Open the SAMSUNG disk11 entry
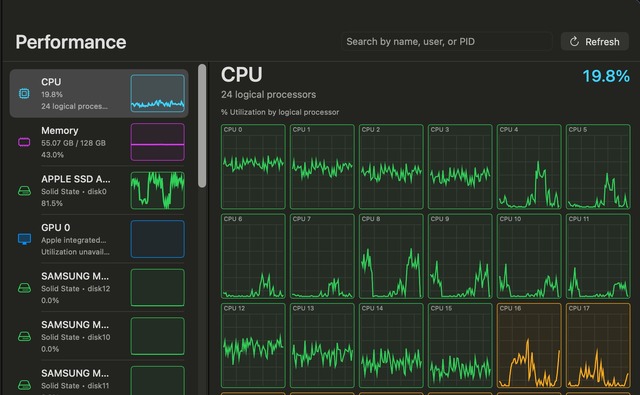This screenshot has width=640, height=395. pos(99,378)
